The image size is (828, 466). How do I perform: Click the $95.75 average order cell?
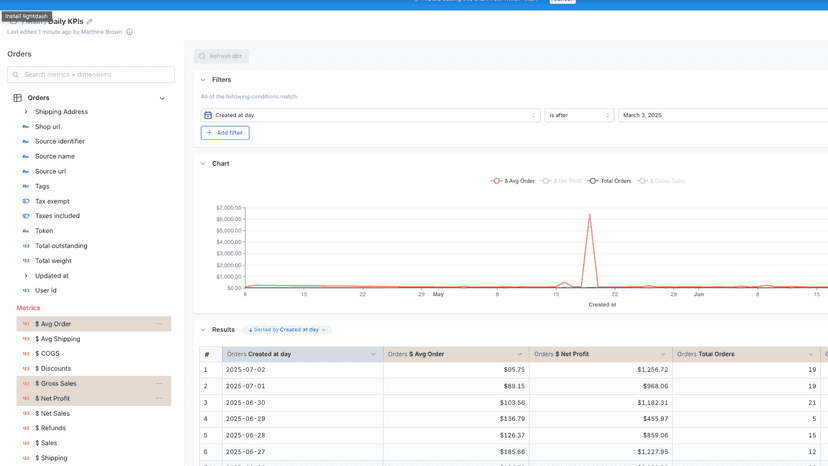(x=456, y=370)
